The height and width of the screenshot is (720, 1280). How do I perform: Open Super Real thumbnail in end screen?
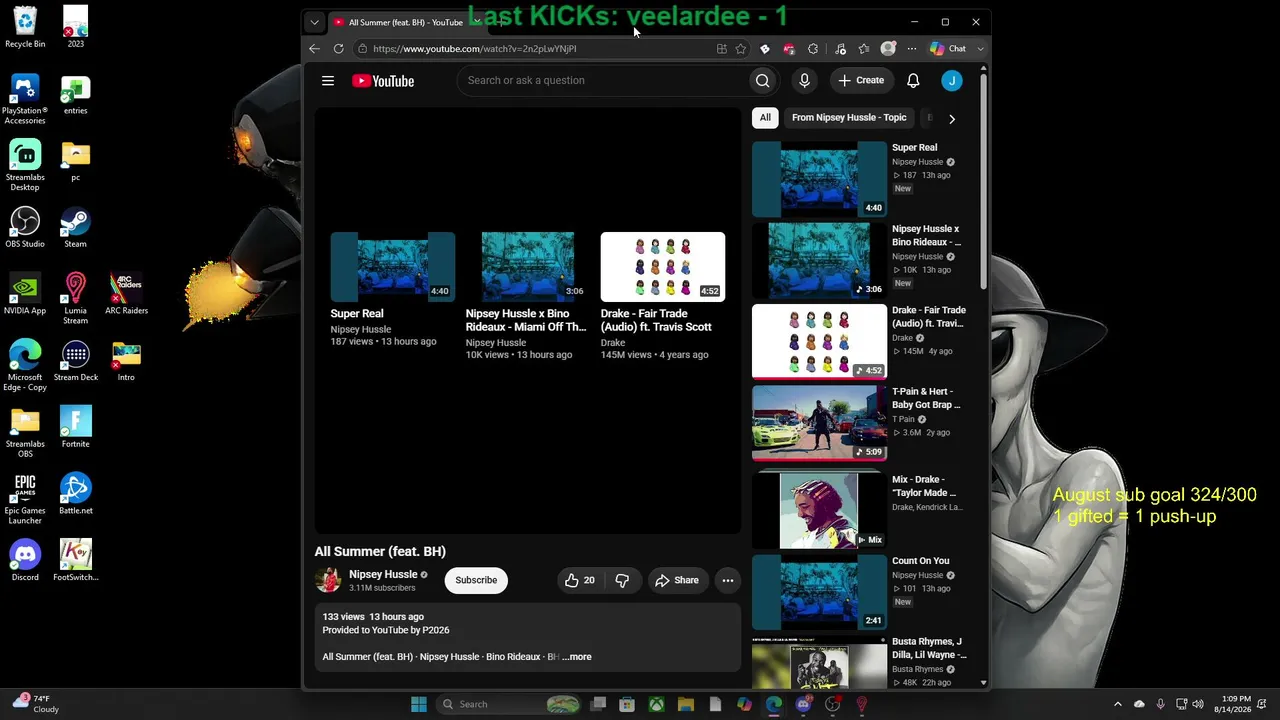[393, 267]
